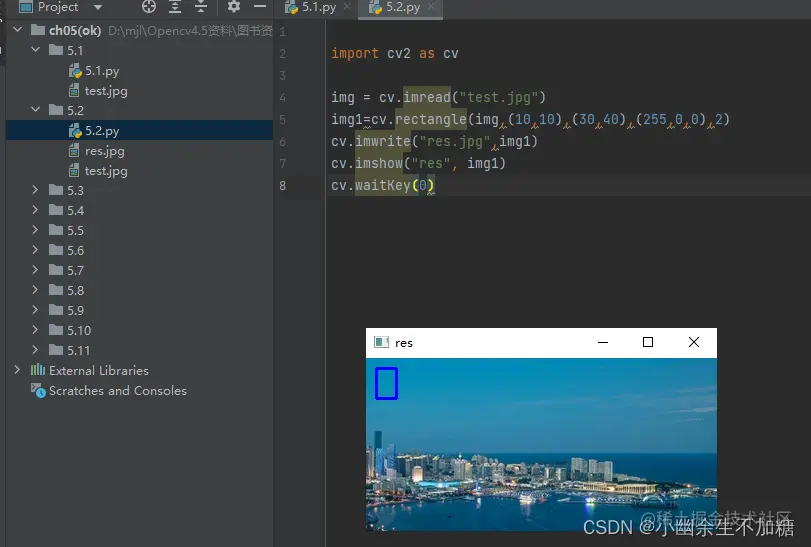Viewport: 811px width, 547px height.
Task: Click the Select Opened File target icon
Action: tap(149, 7)
